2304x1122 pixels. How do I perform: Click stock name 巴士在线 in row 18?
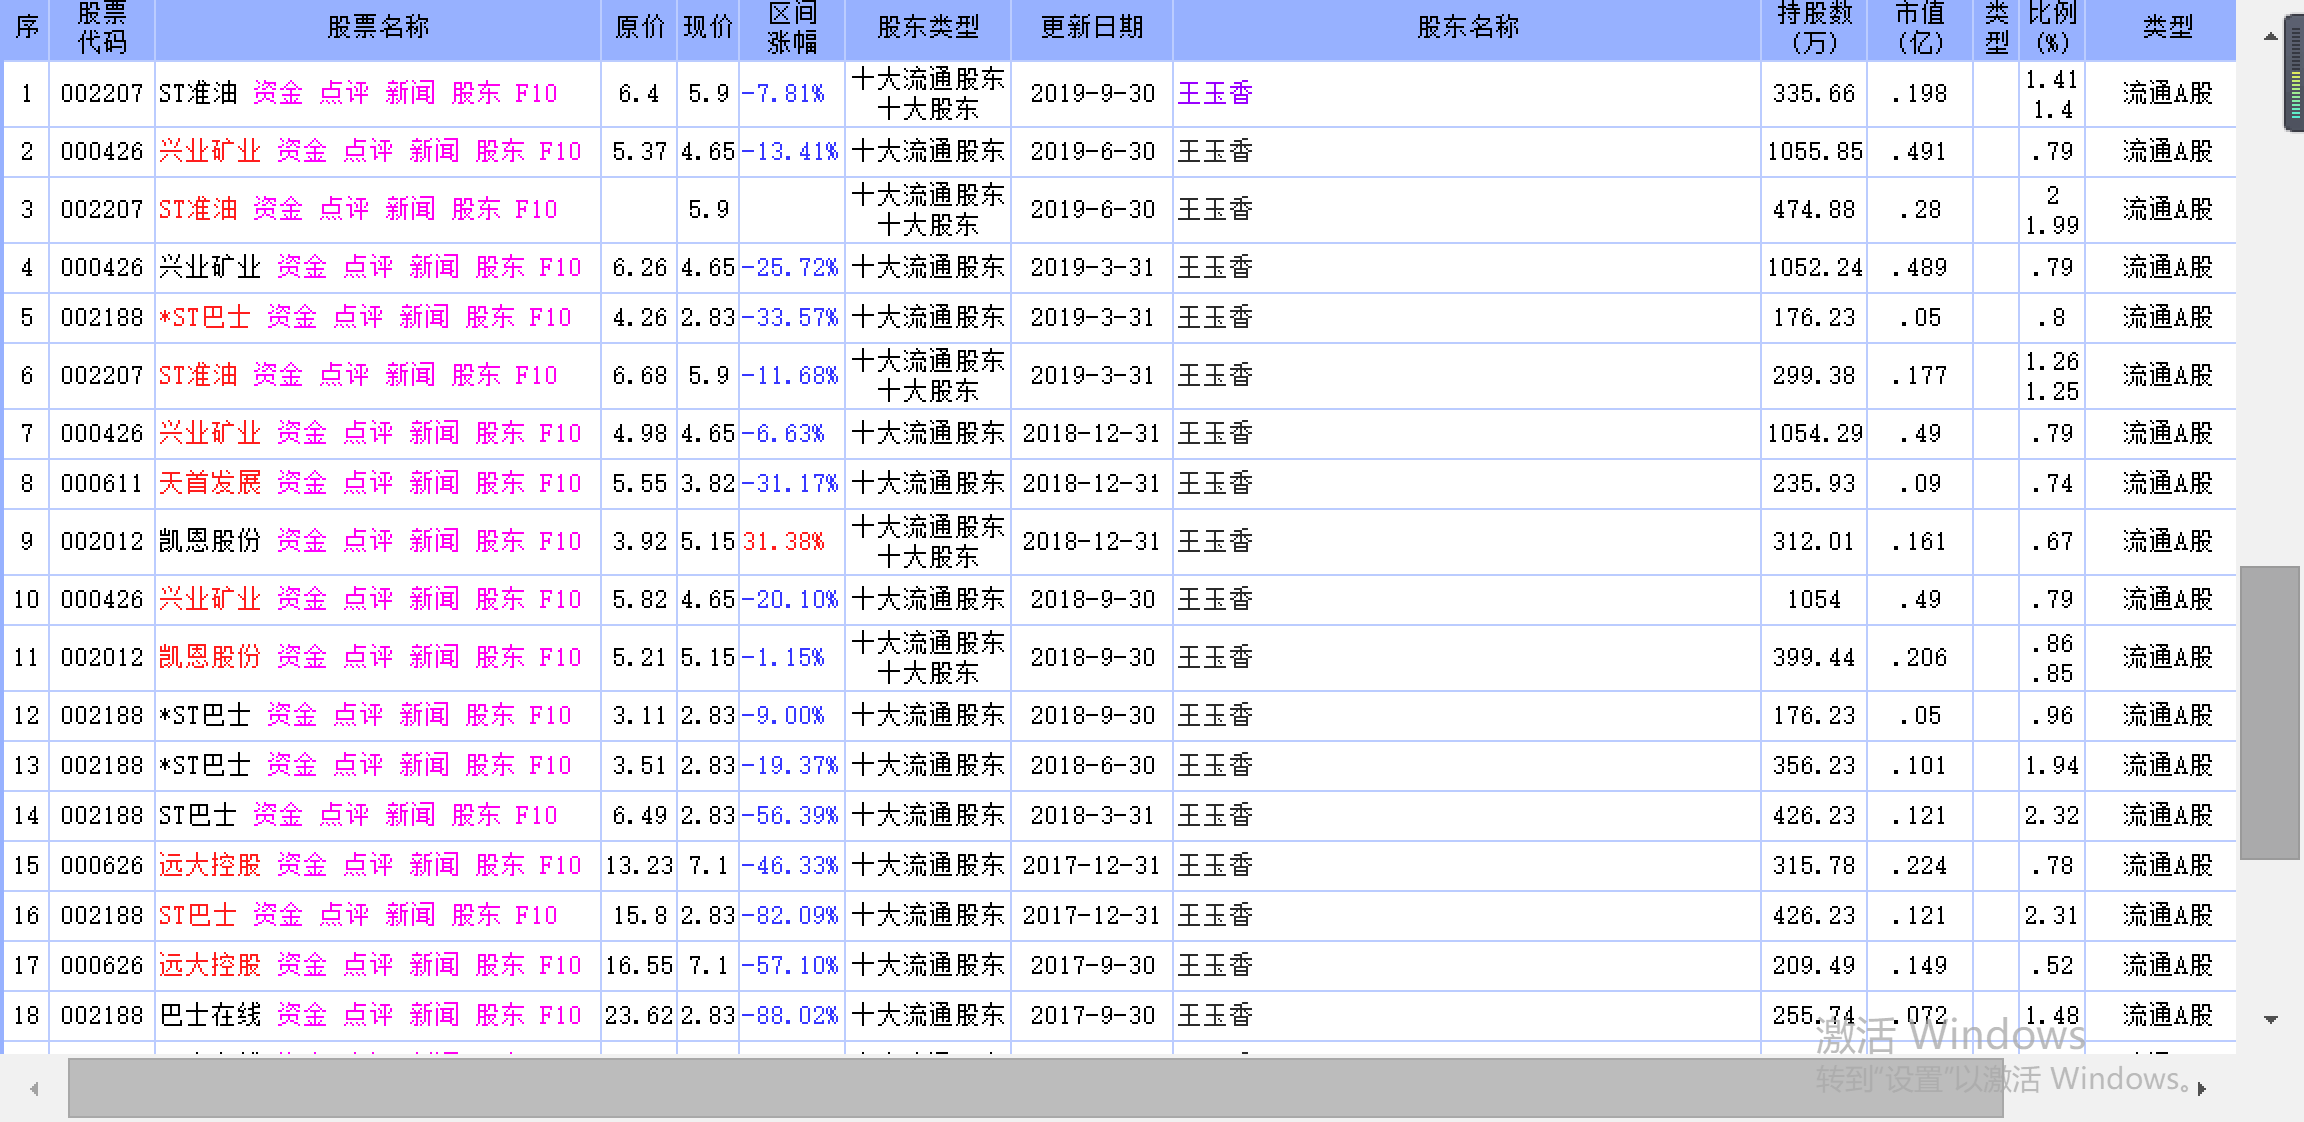coord(209,1016)
